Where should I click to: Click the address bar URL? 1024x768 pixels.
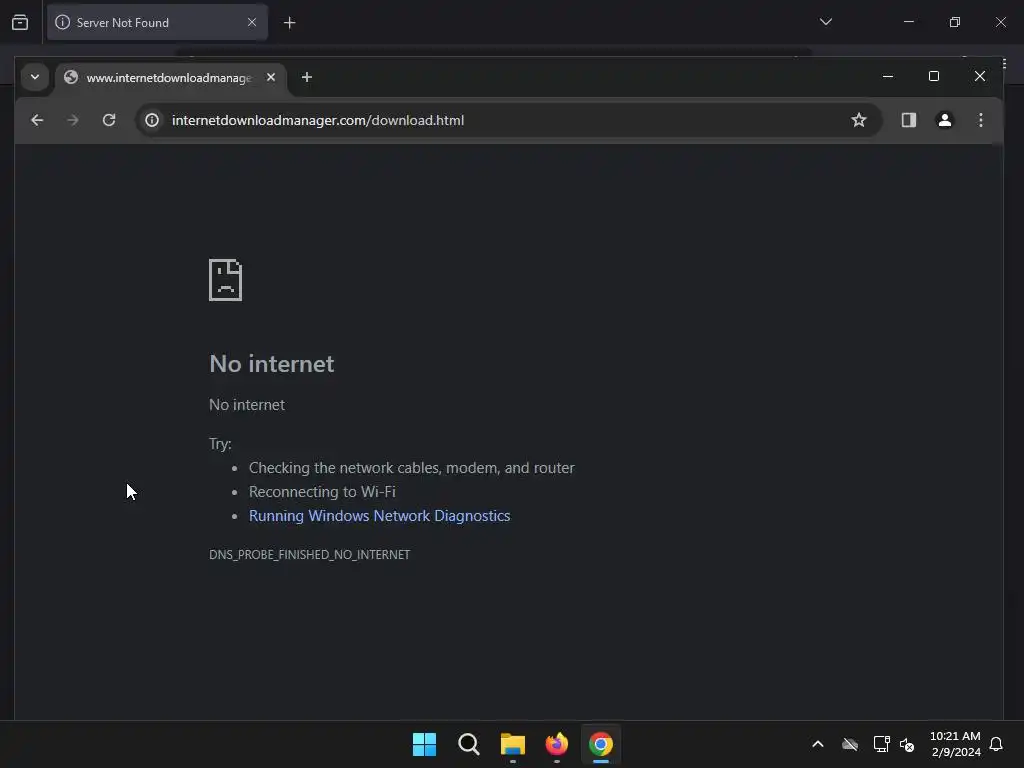point(317,120)
